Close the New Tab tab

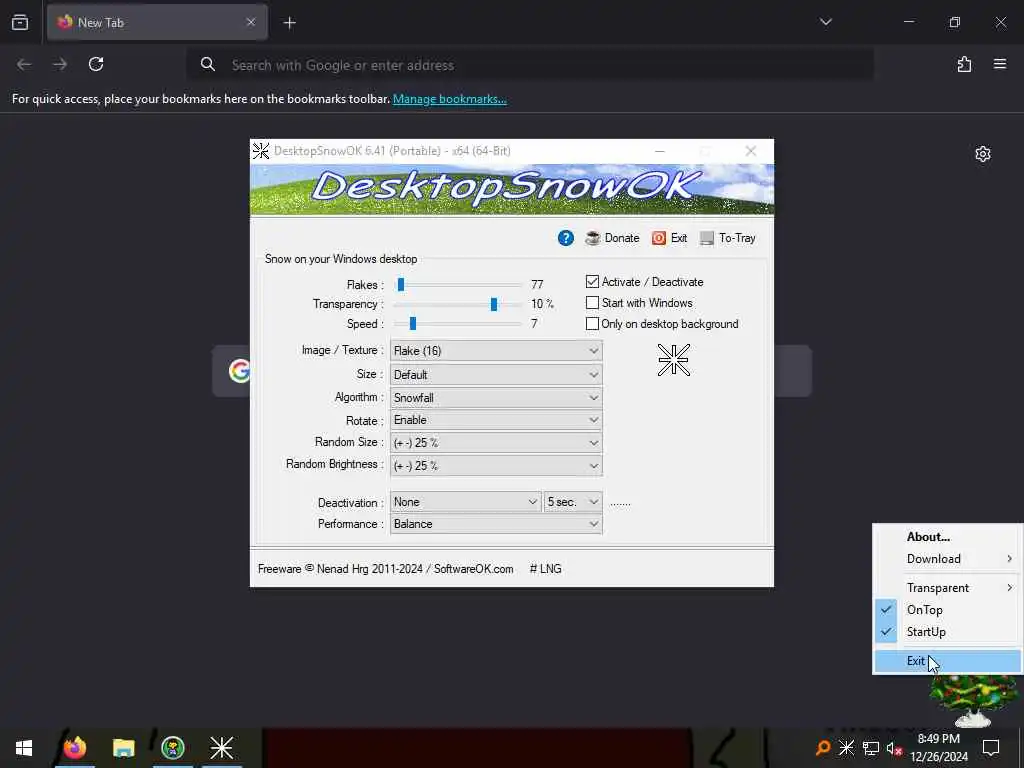point(251,22)
